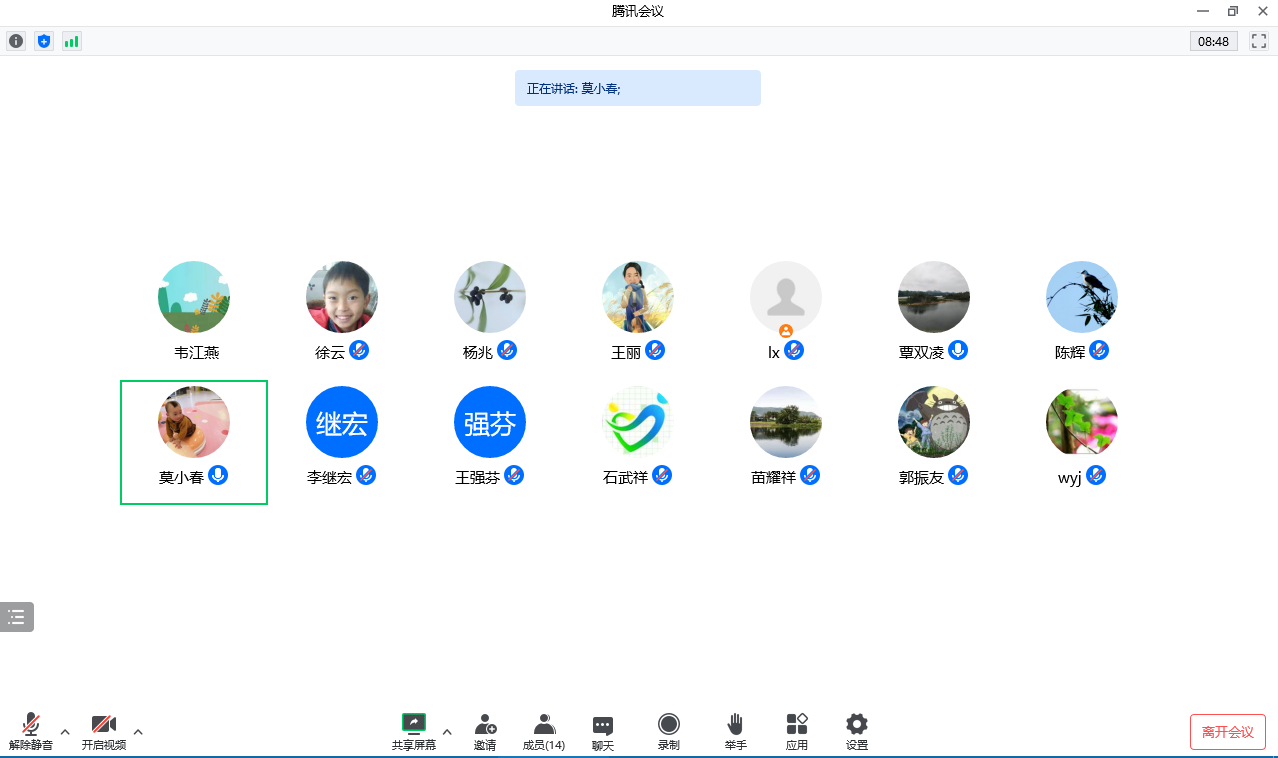Image resolution: width=1278 pixels, height=758 pixels.
Task: Select 莫小春's avatar
Action: 194,422
